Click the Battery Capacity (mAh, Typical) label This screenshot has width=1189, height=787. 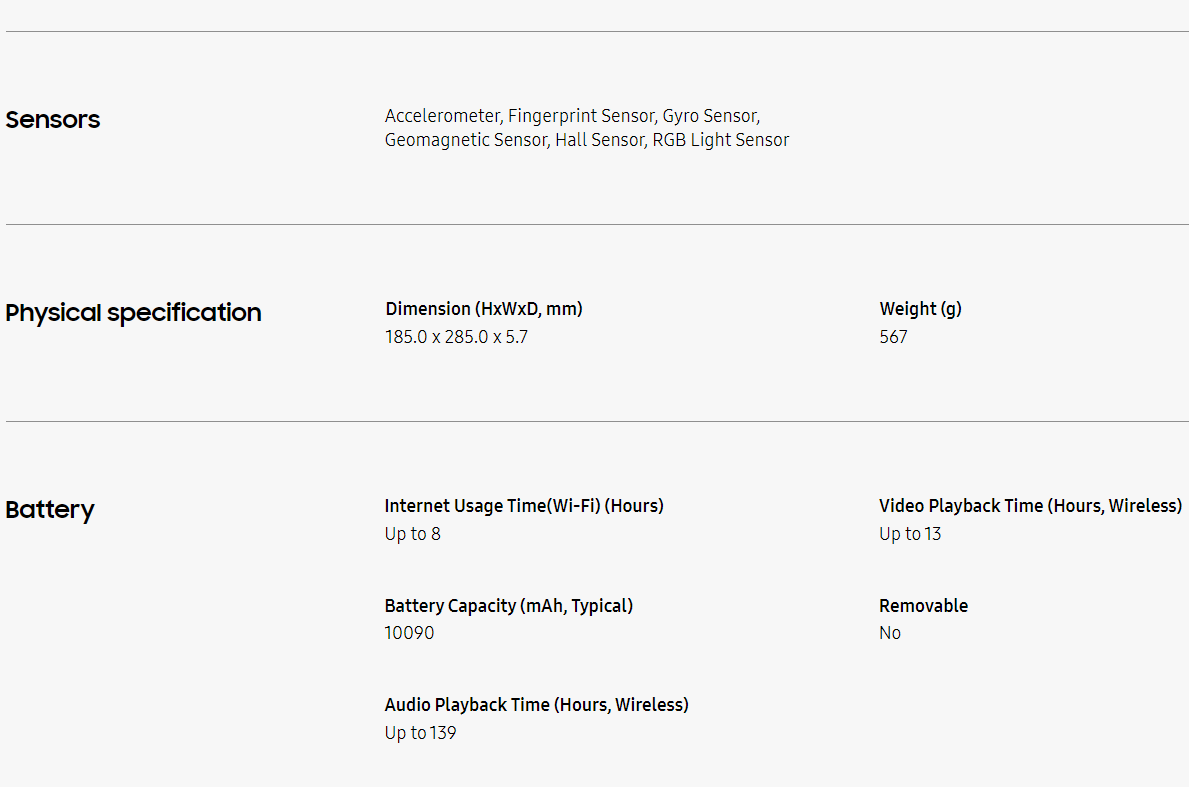click(508, 606)
